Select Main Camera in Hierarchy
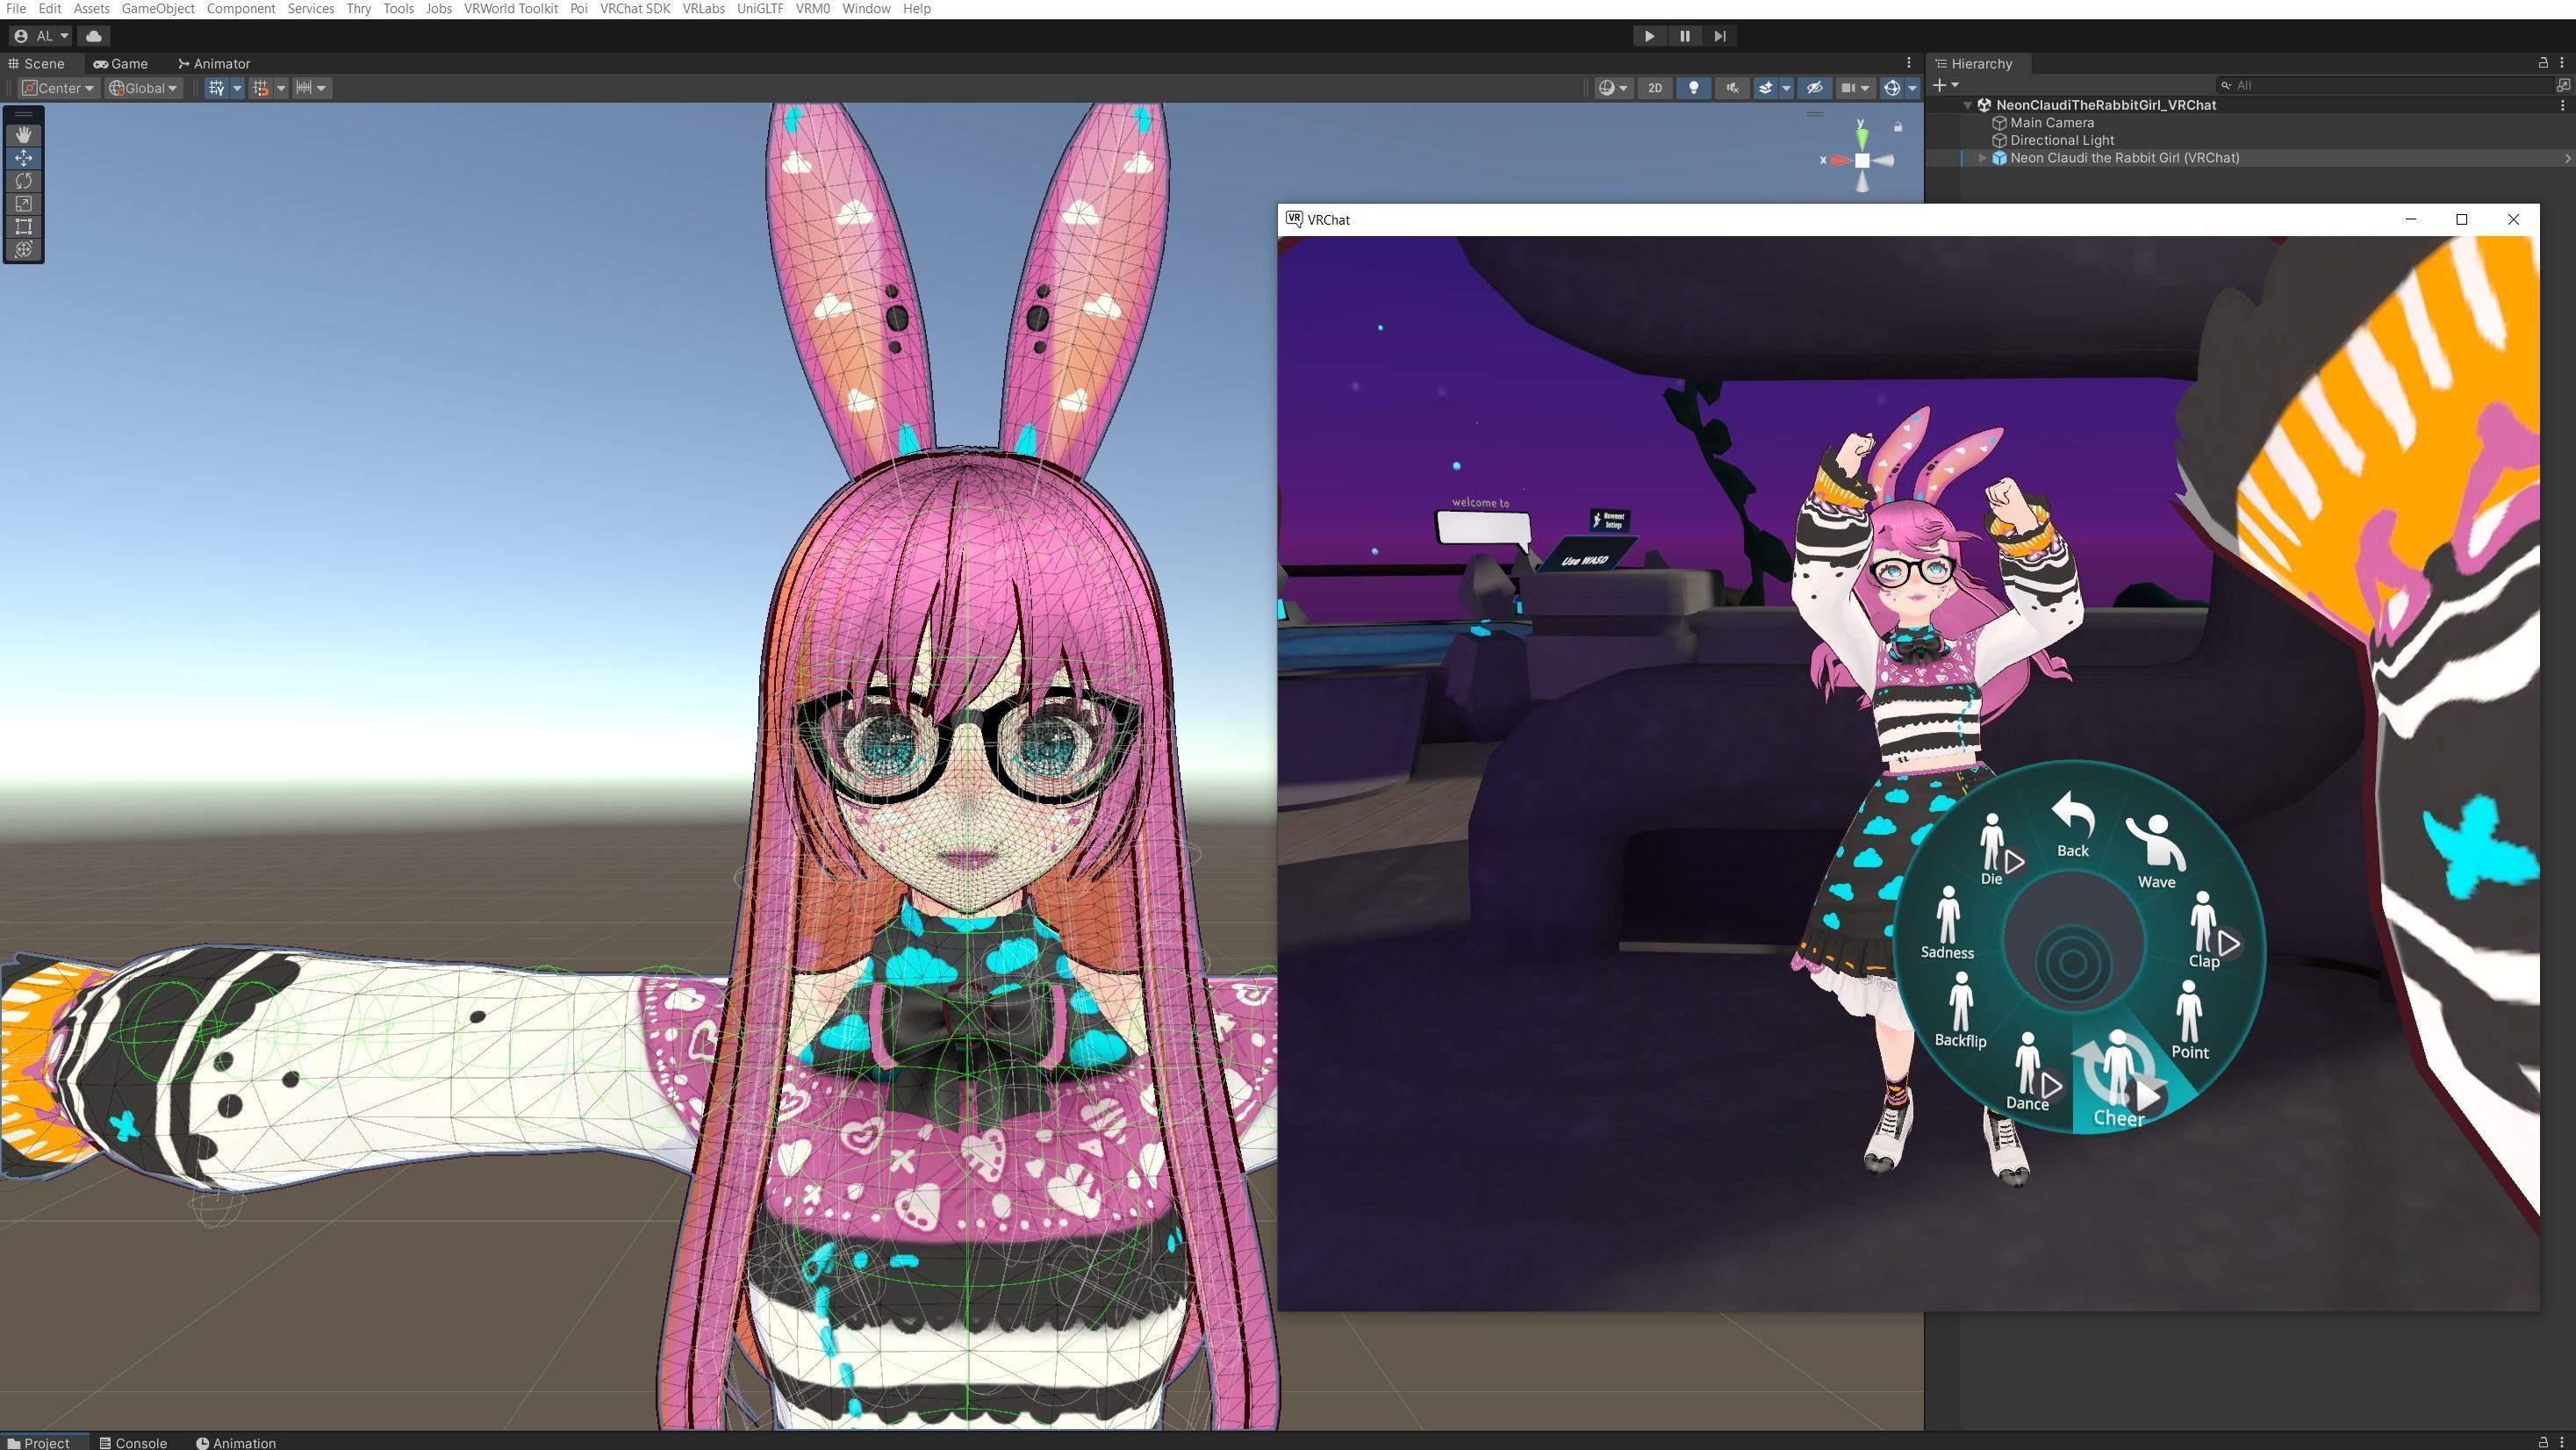 (2052, 123)
